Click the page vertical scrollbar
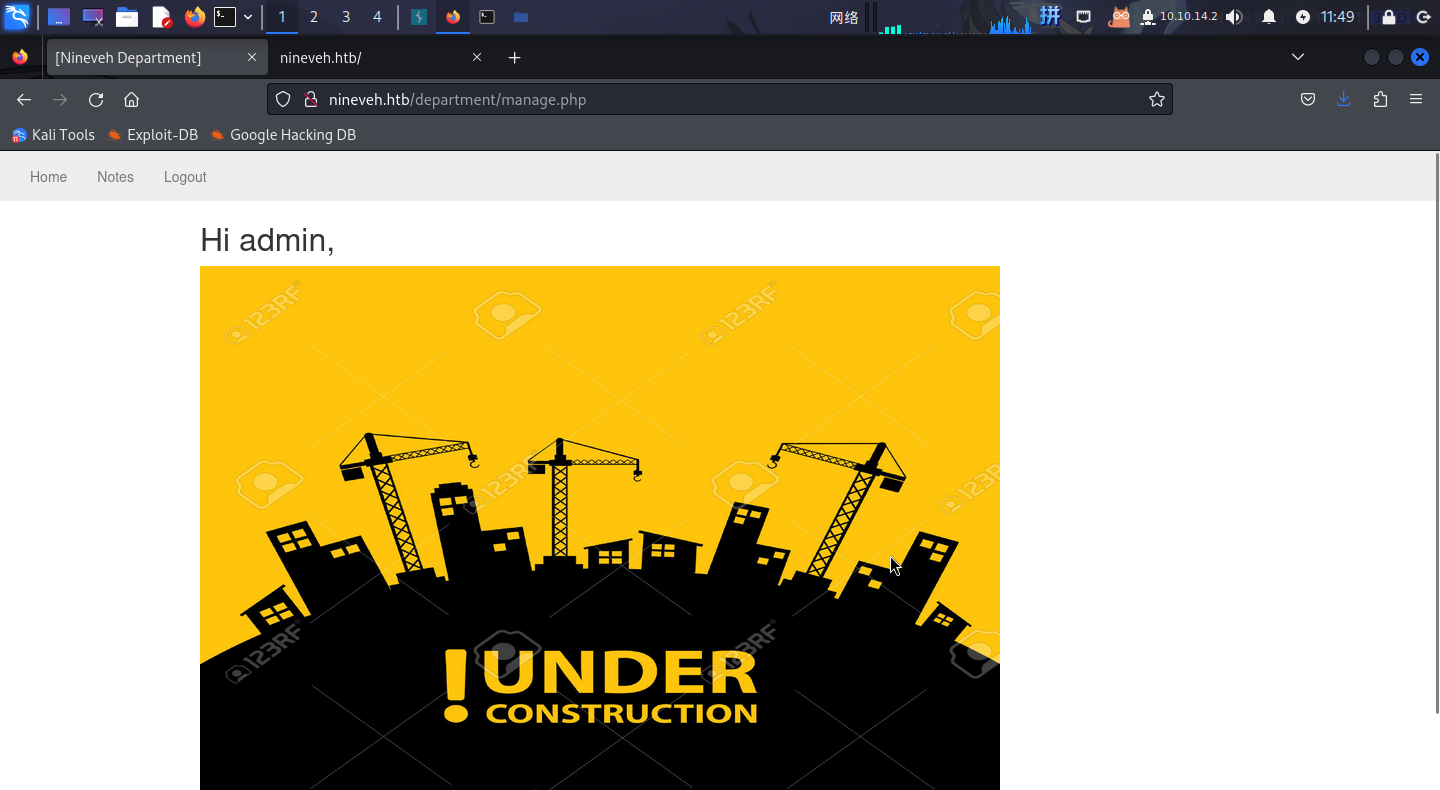The width and height of the screenshot is (1440, 790). click(1436, 433)
